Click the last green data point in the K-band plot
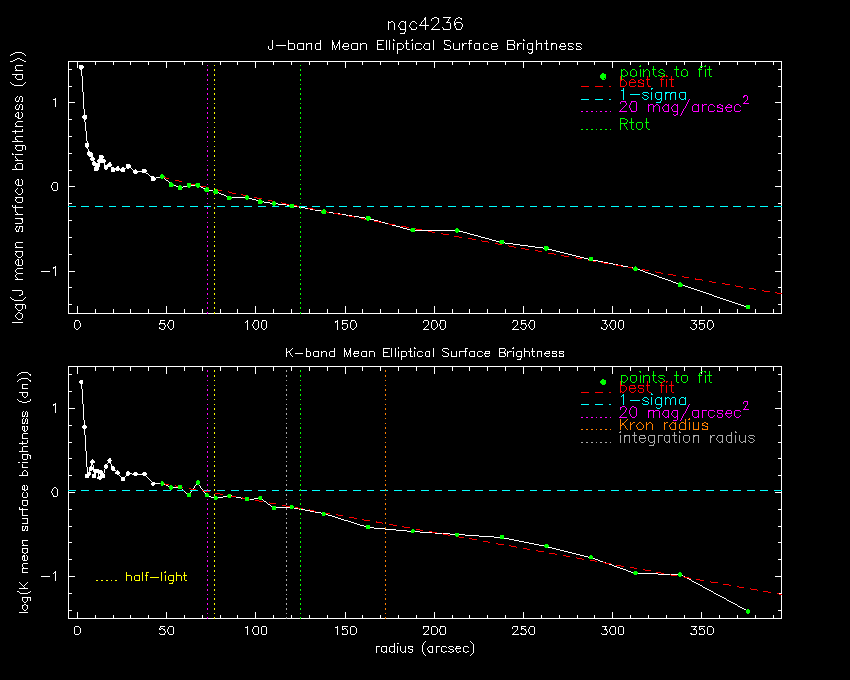850x680 pixels. (x=747, y=611)
